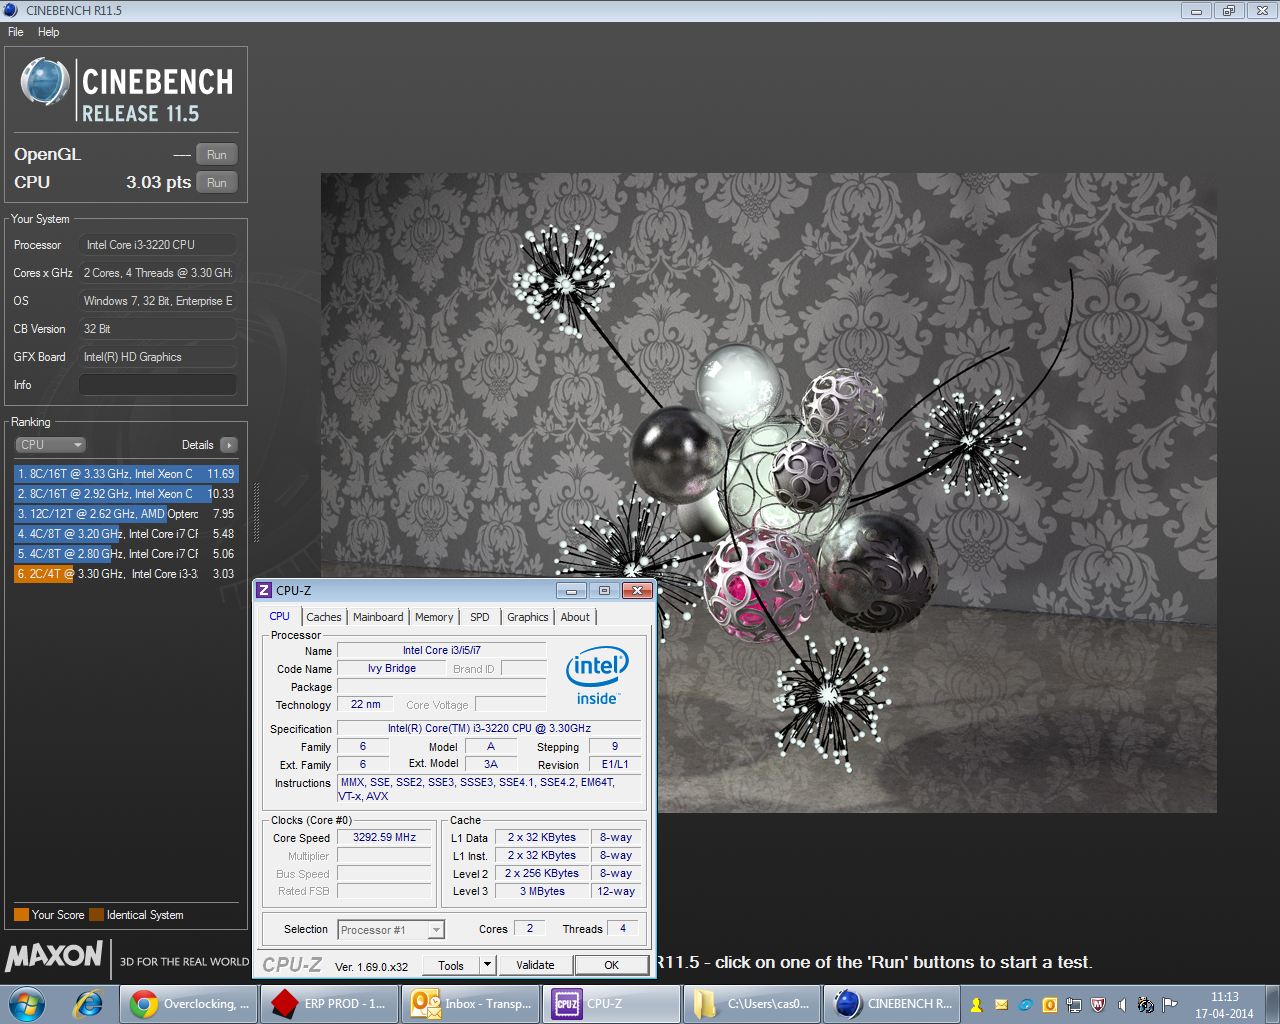Open the ERP PROD taskbar window
Image resolution: width=1280 pixels, height=1024 pixels.
(329, 1004)
